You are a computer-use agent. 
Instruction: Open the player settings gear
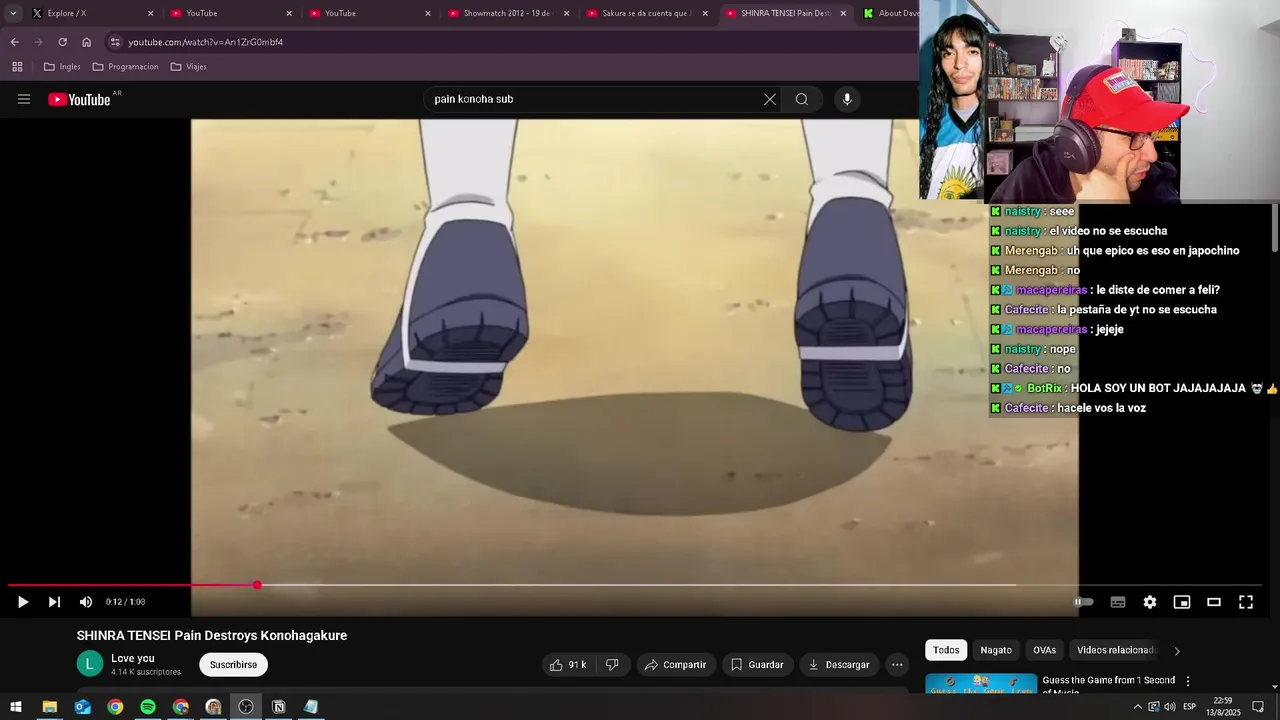click(1150, 602)
